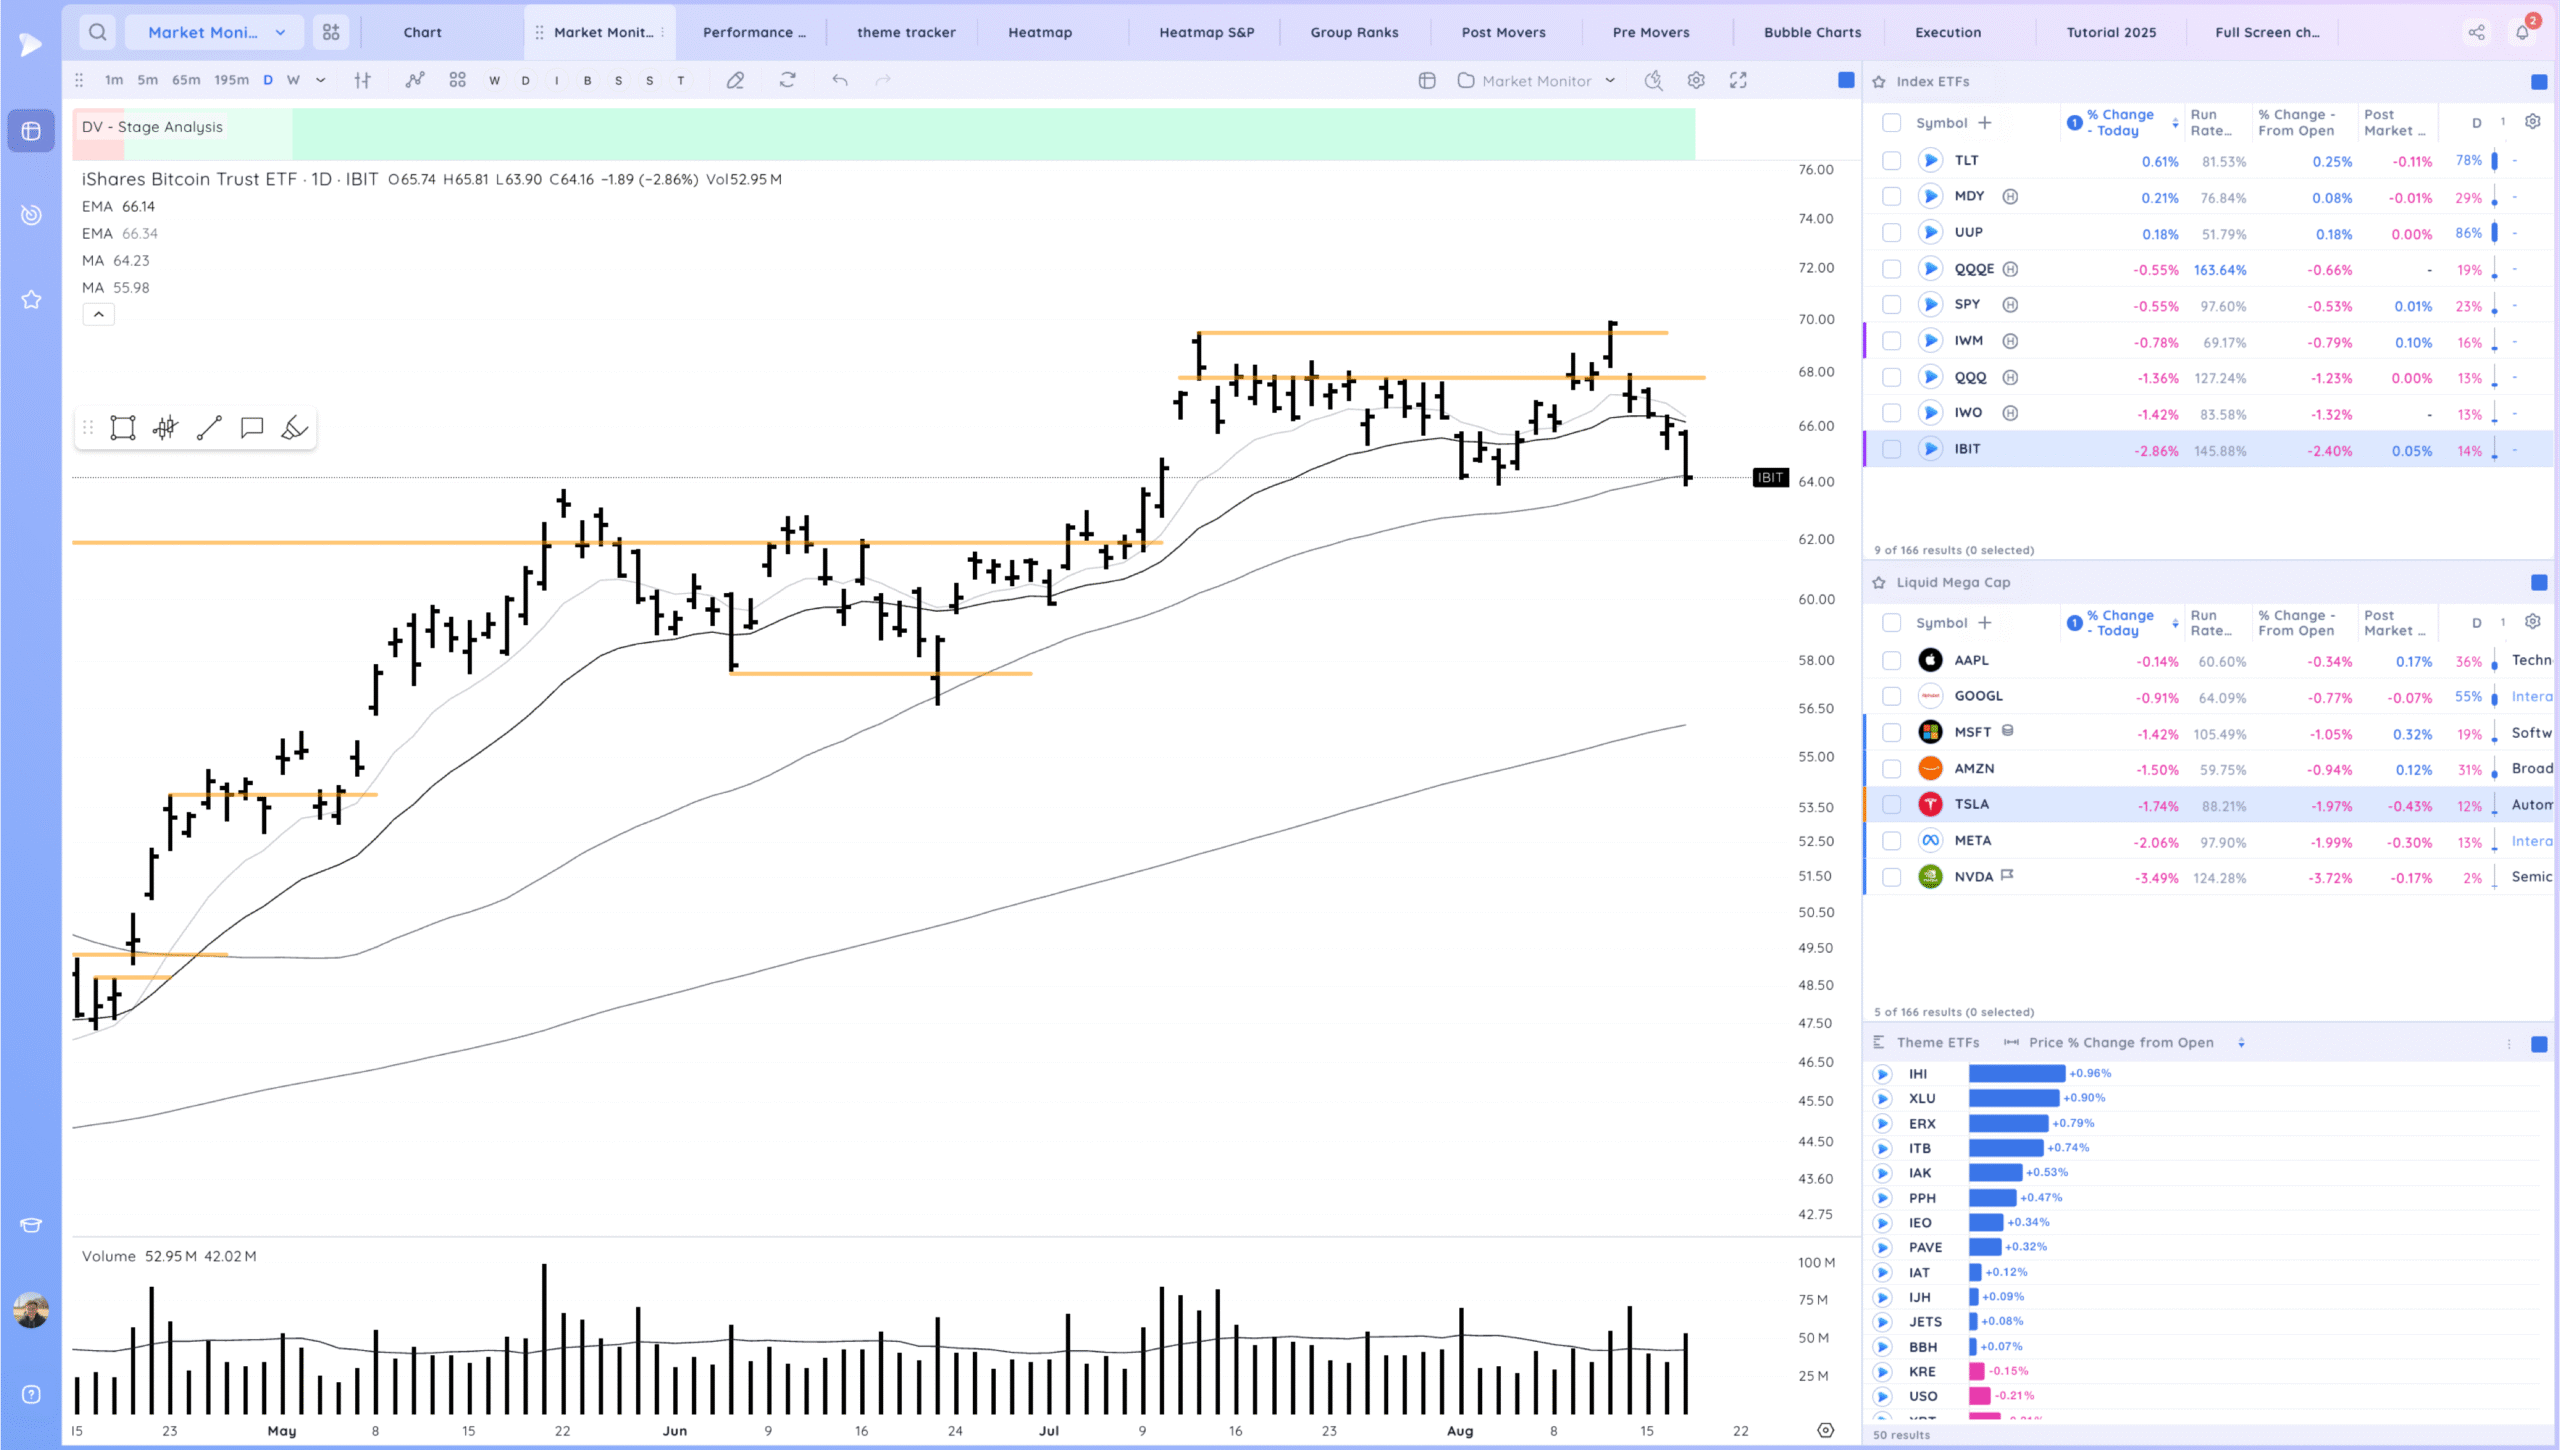Set timeframe to 65m

pos(186,80)
